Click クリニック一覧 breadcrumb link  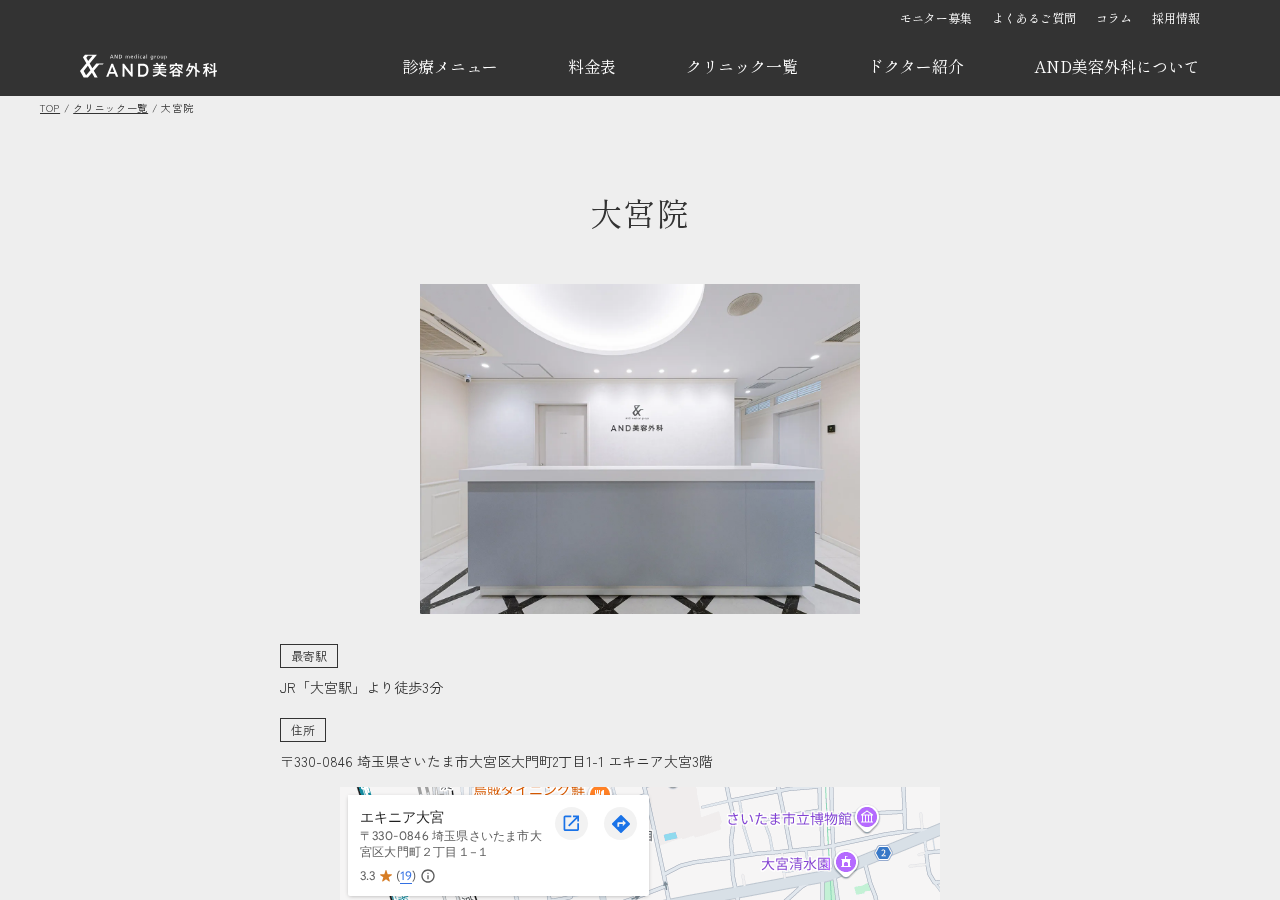pyautogui.click(x=110, y=108)
